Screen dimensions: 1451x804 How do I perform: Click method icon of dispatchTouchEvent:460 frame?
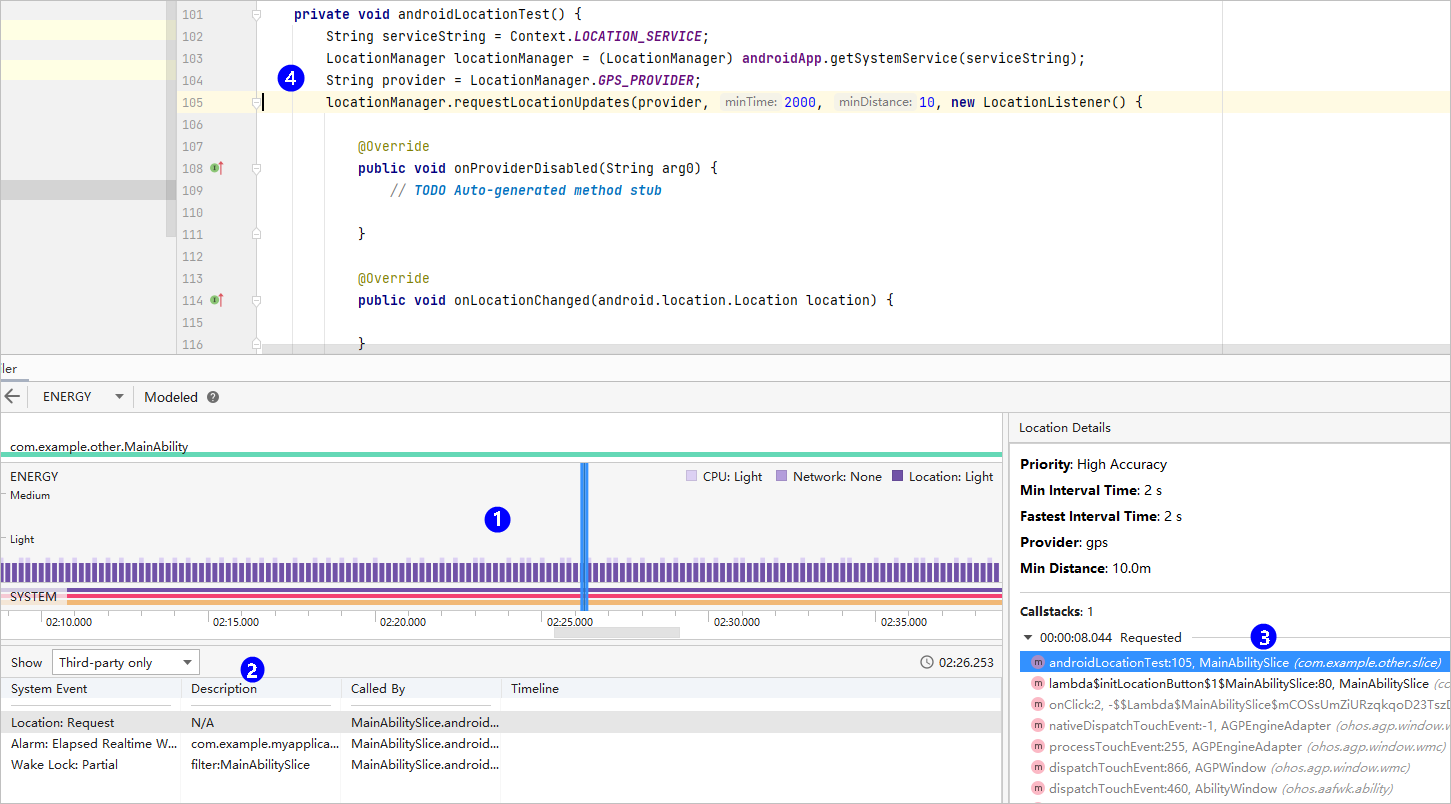pos(1038,789)
